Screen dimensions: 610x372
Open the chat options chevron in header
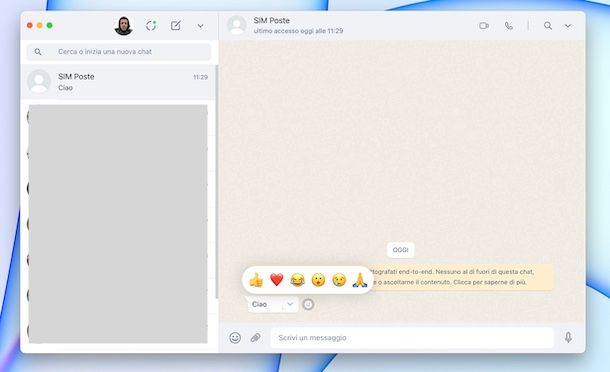568,26
